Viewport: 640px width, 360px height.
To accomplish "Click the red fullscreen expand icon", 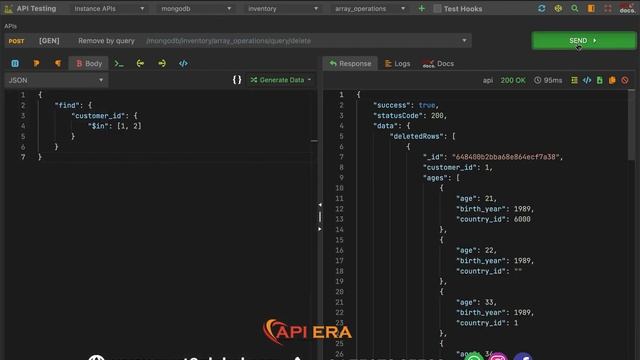I will tap(608, 8).
